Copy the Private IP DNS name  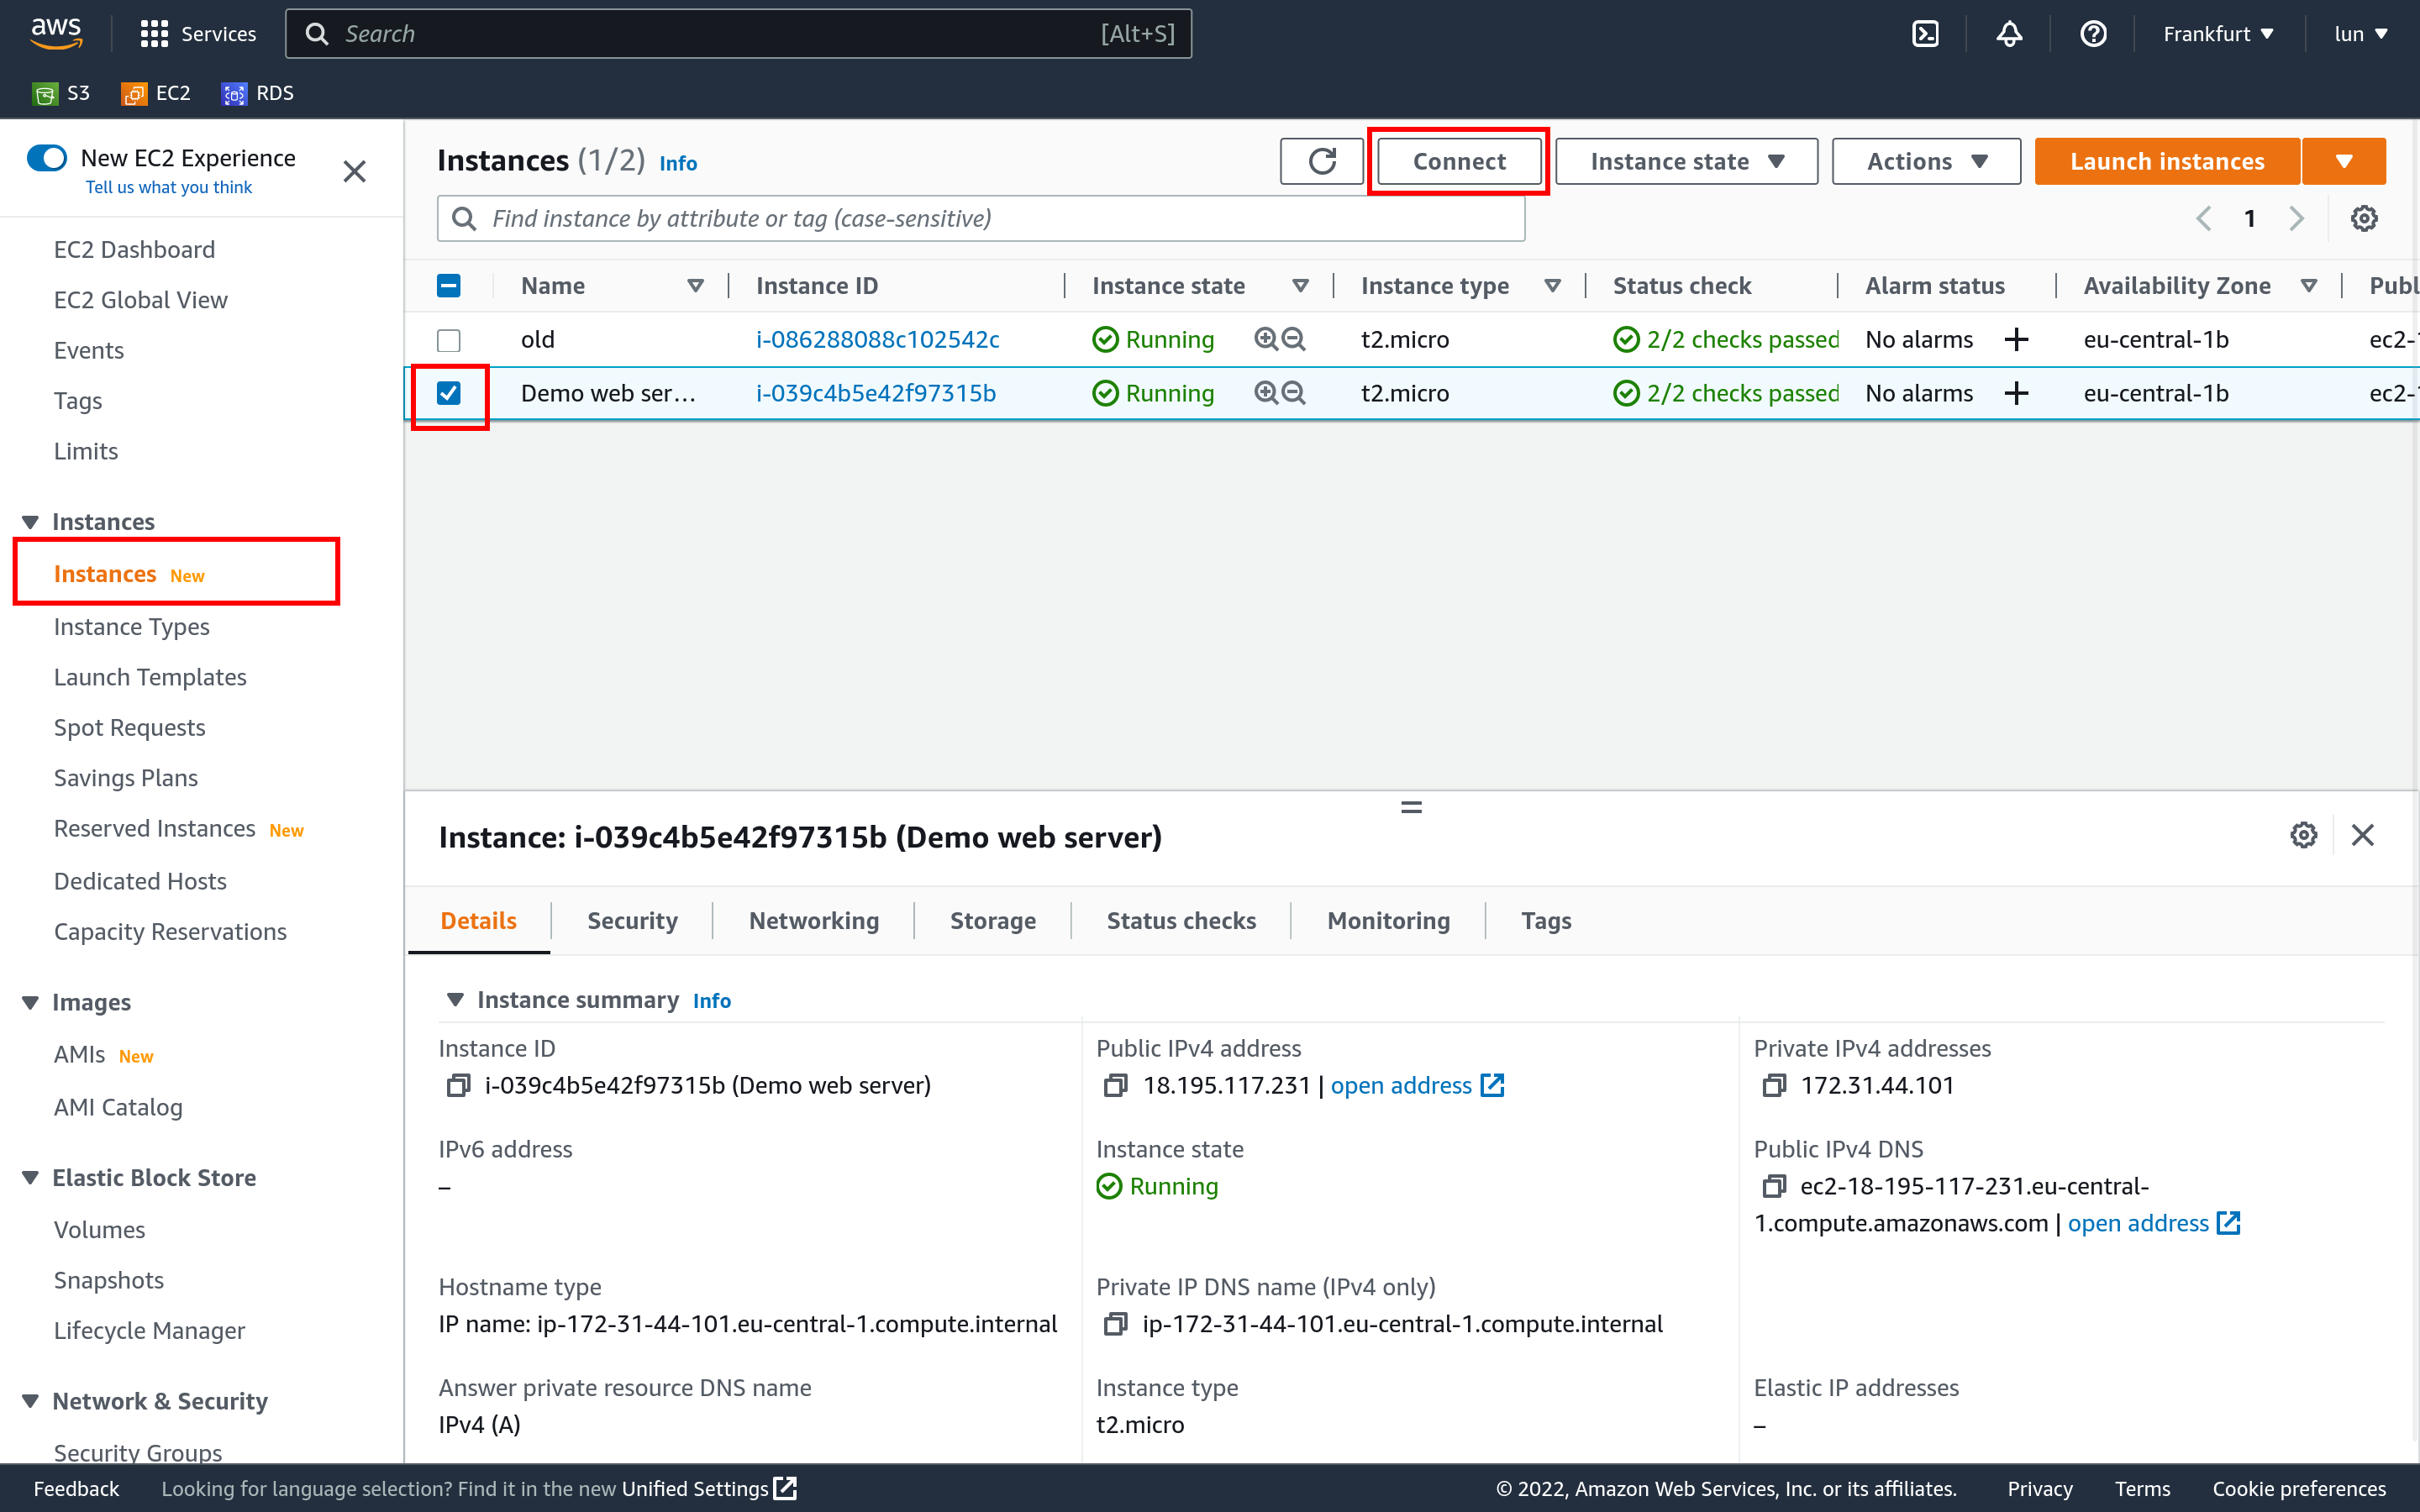tap(1116, 1324)
